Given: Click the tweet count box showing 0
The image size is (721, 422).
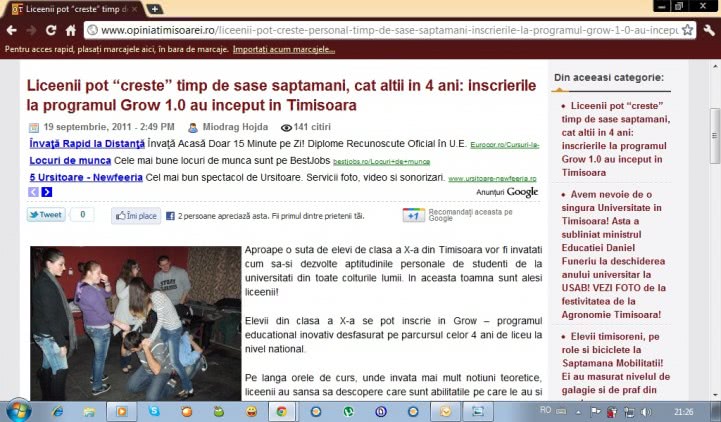Looking at the screenshot, I should 83,214.
